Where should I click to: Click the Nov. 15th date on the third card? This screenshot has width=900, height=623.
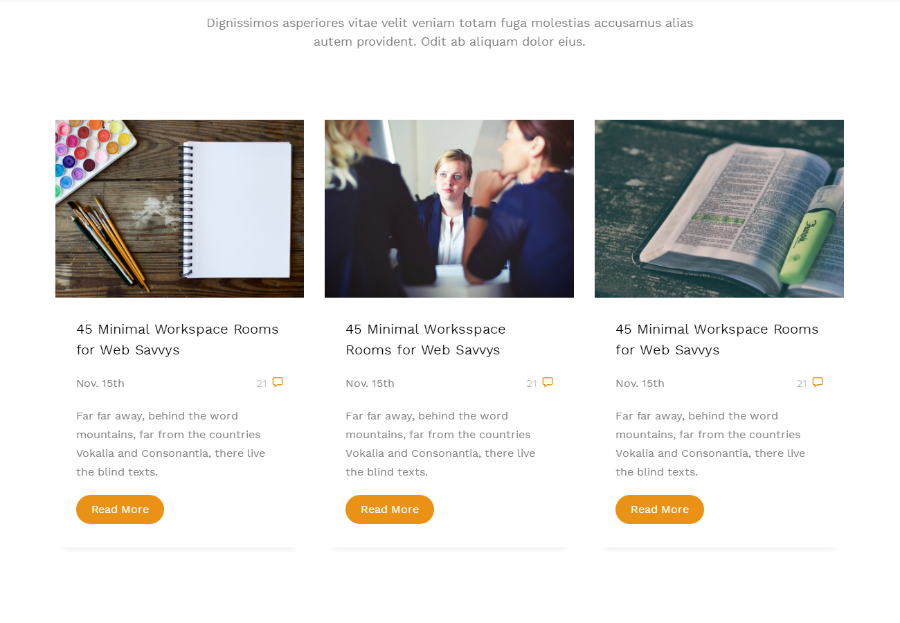(x=640, y=384)
